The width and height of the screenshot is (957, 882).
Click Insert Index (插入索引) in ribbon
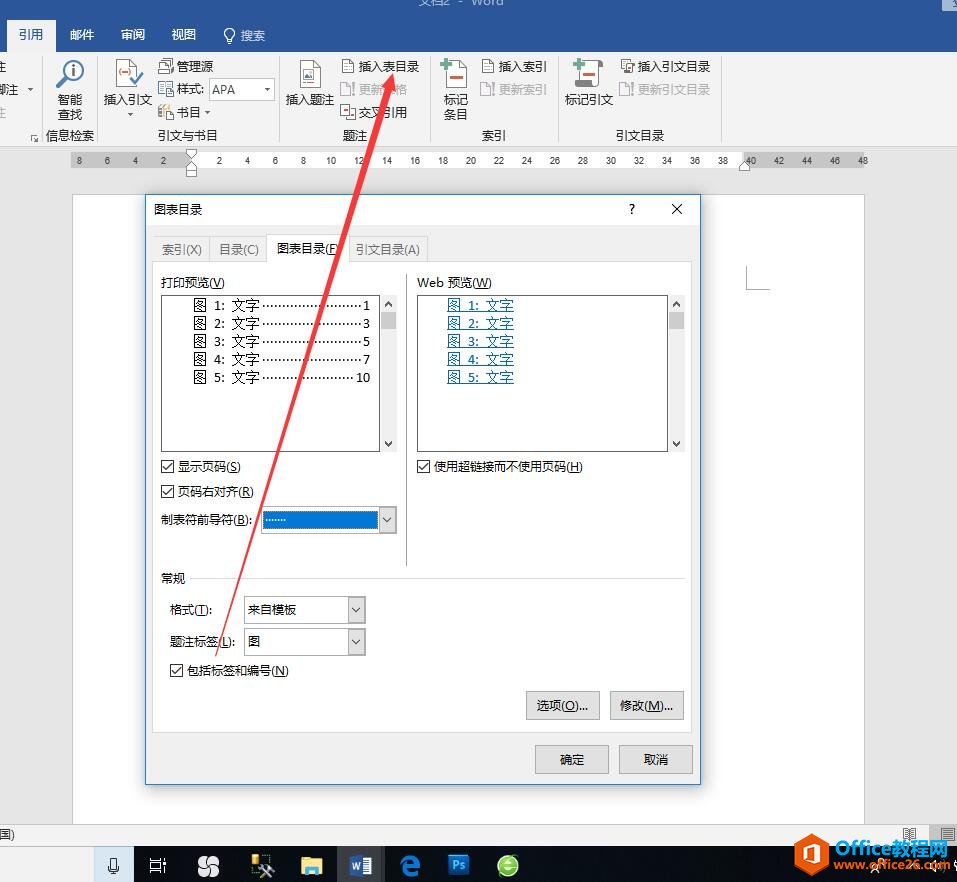coord(514,66)
